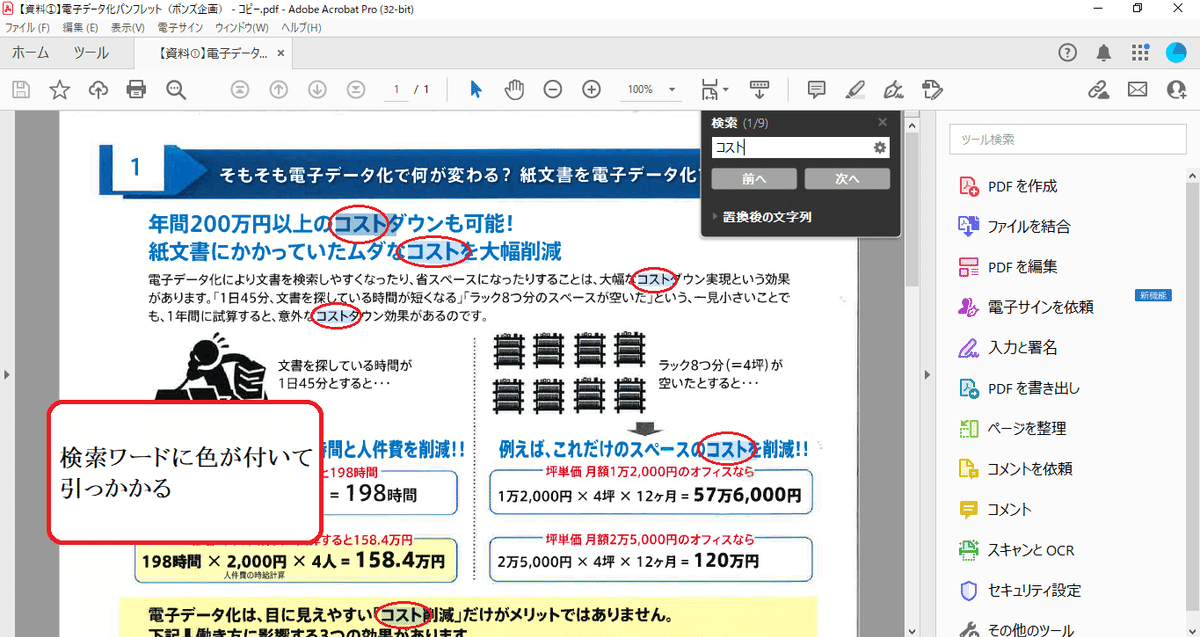
Task: Click the 次へ button
Action: pos(847,178)
